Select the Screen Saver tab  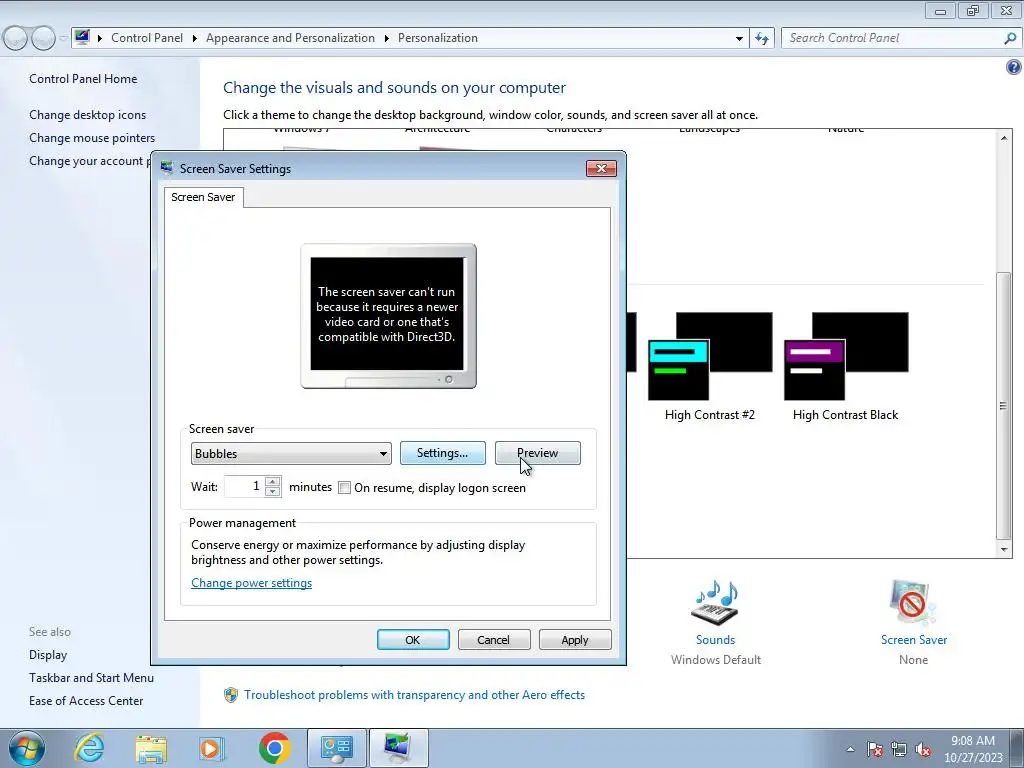[x=203, y=197]
